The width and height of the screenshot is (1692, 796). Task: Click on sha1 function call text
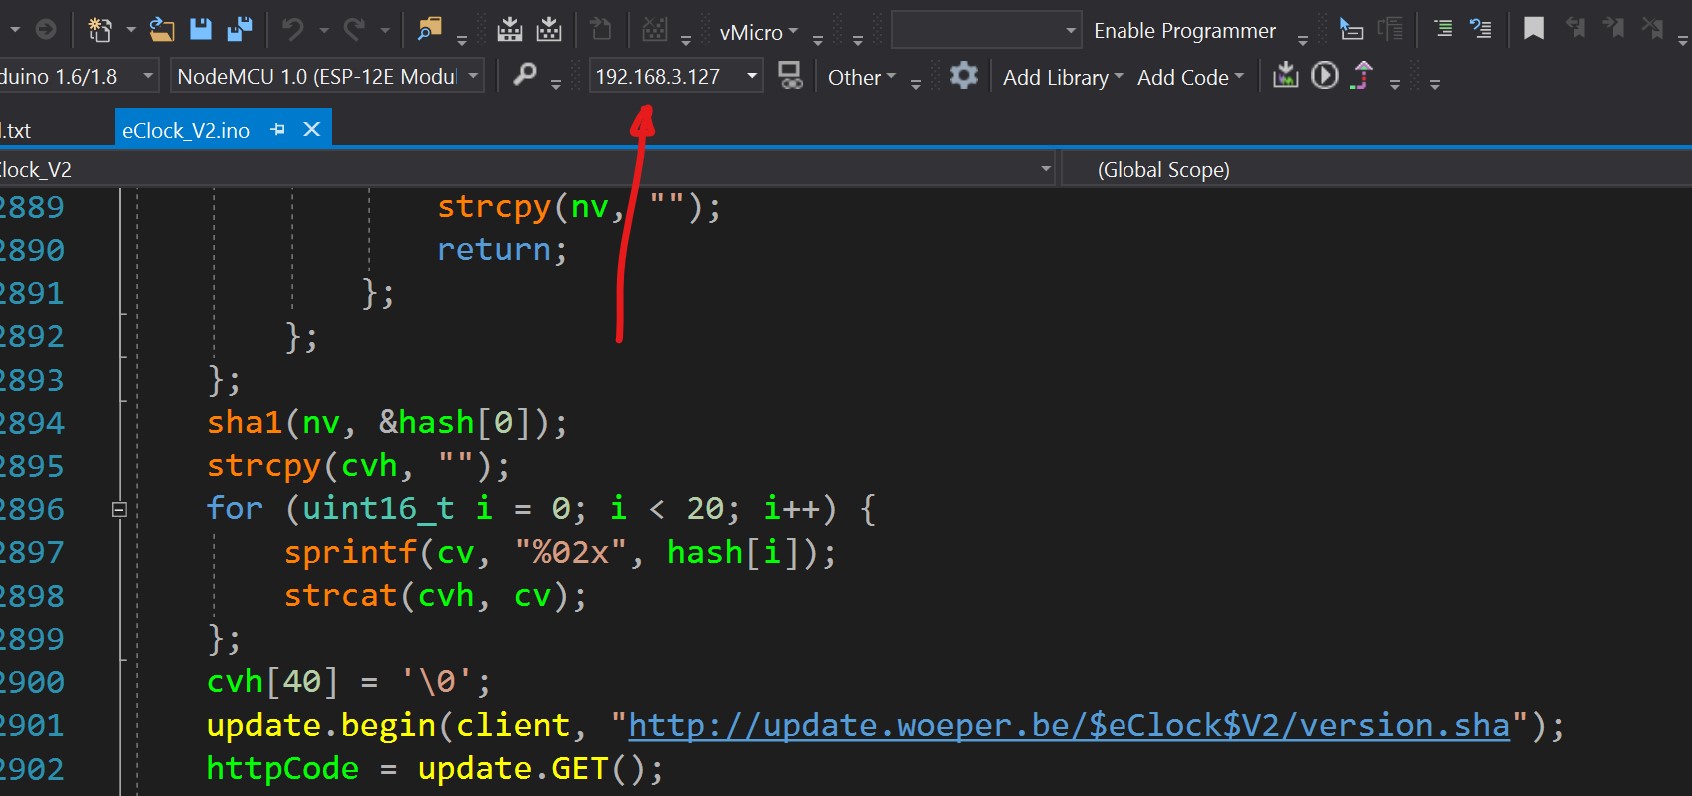pos(244,422)
